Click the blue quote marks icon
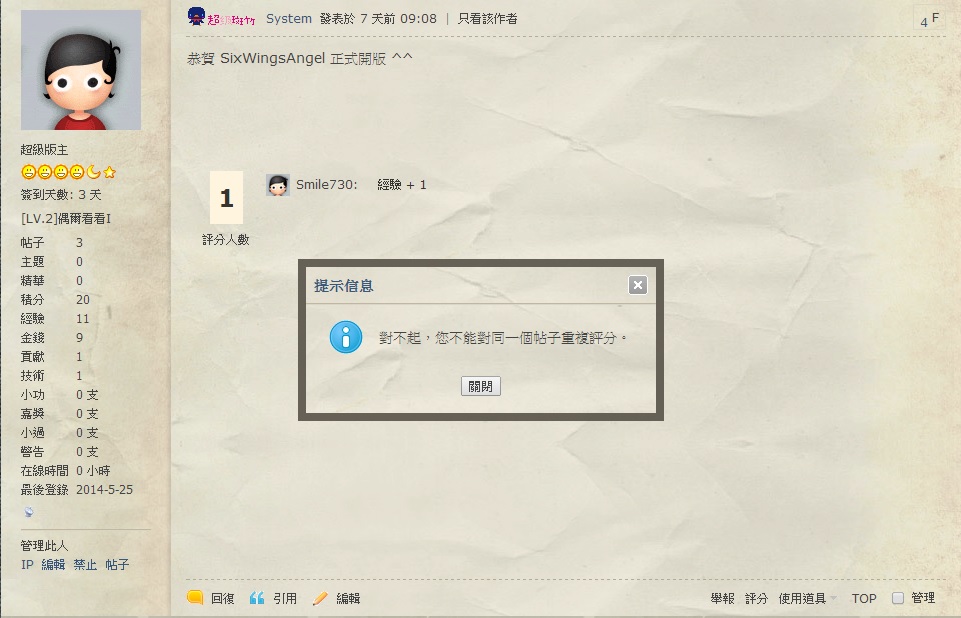Screen dimensions: 961x618 click(257, 598)
